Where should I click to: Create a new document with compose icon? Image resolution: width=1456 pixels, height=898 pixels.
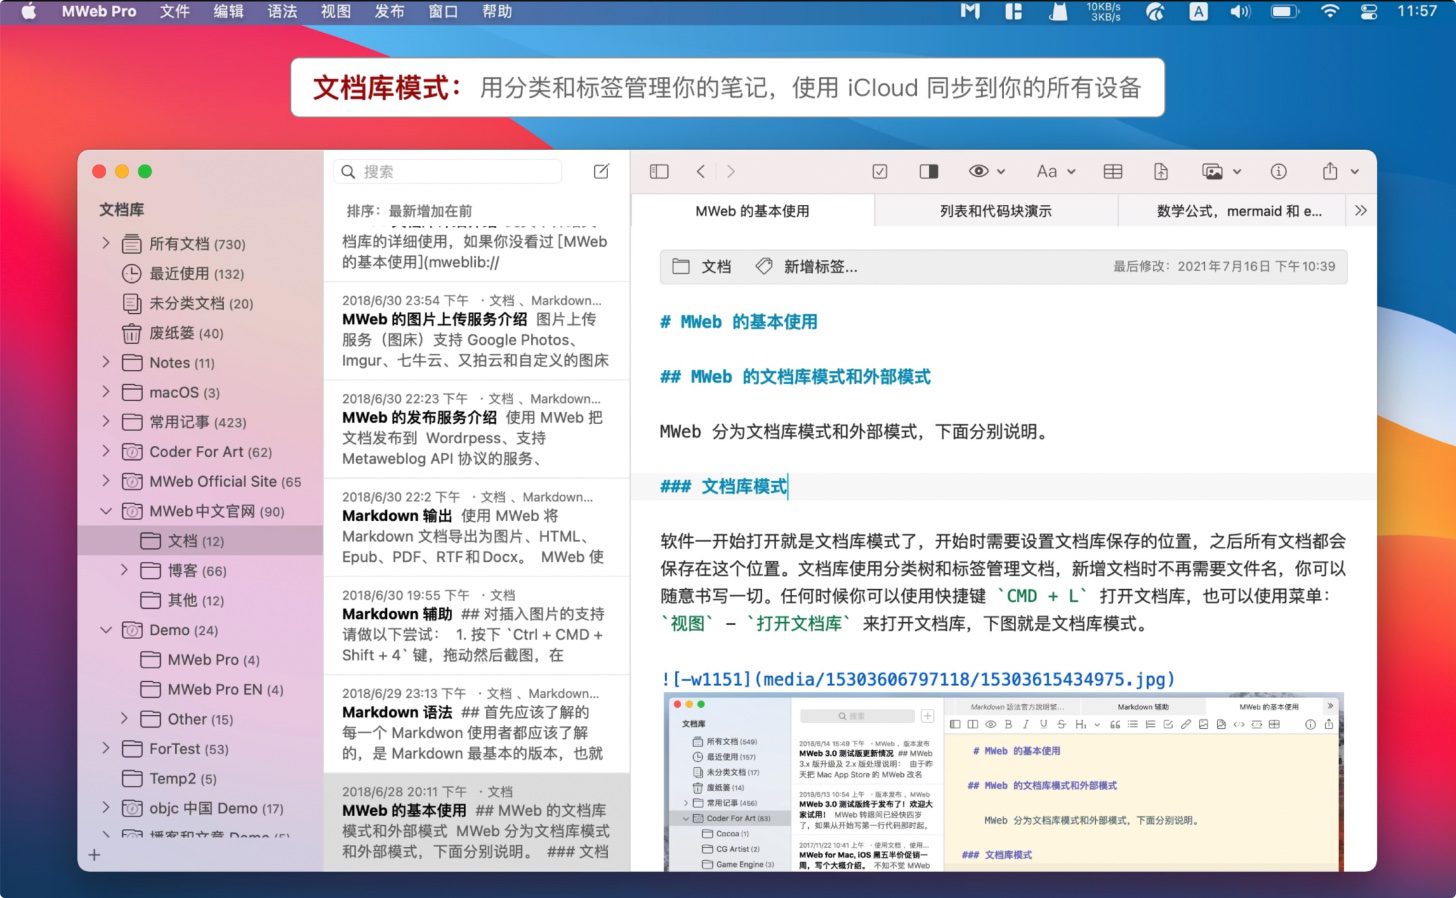coord(602,172)
